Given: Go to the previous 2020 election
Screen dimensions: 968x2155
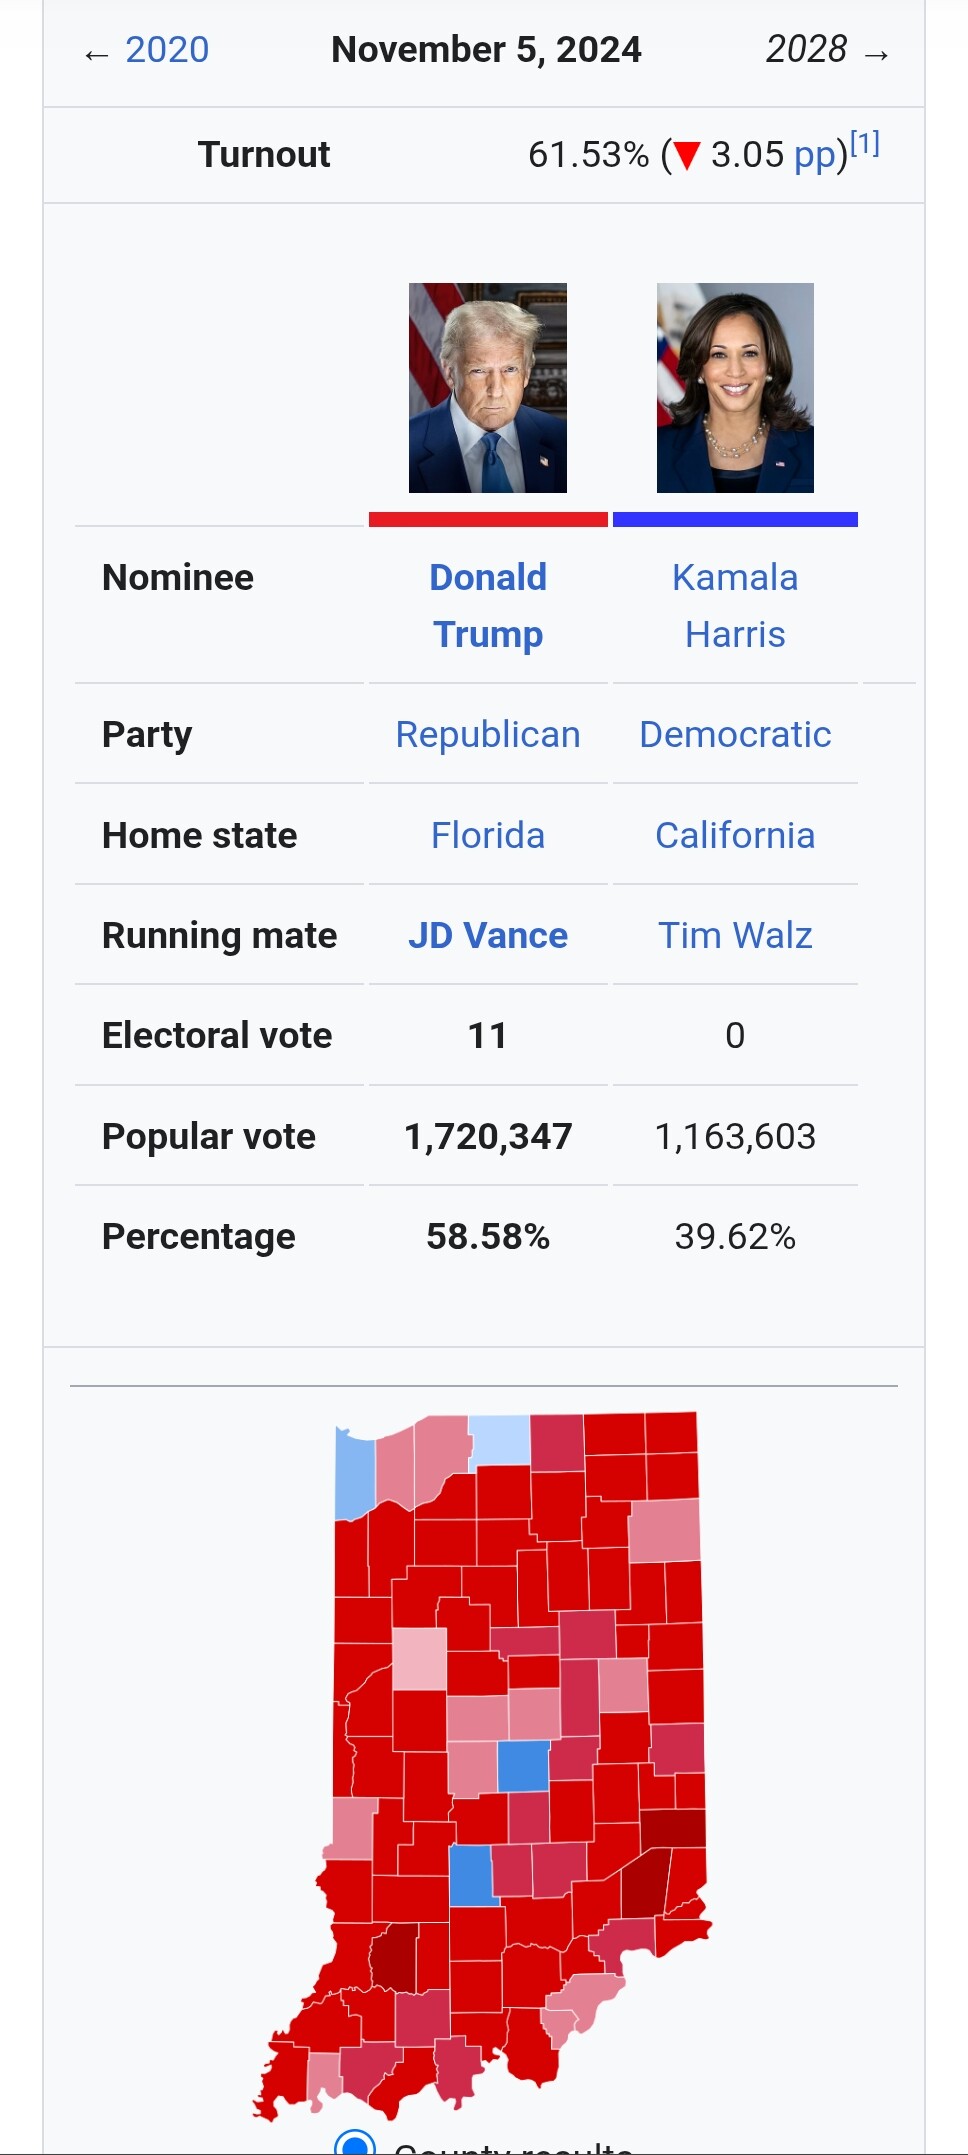Looking at the screenshot, I should (166, 50).
